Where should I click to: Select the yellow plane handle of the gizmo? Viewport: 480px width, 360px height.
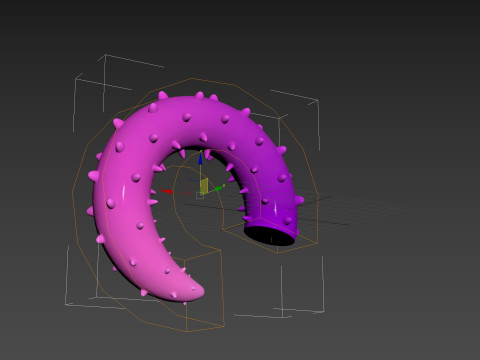pos(204,186)
